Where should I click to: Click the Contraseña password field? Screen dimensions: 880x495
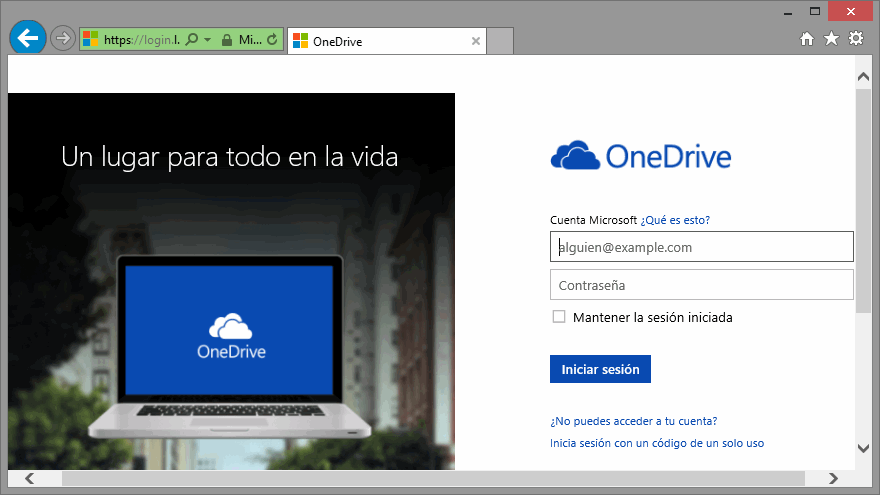point(701,285)
